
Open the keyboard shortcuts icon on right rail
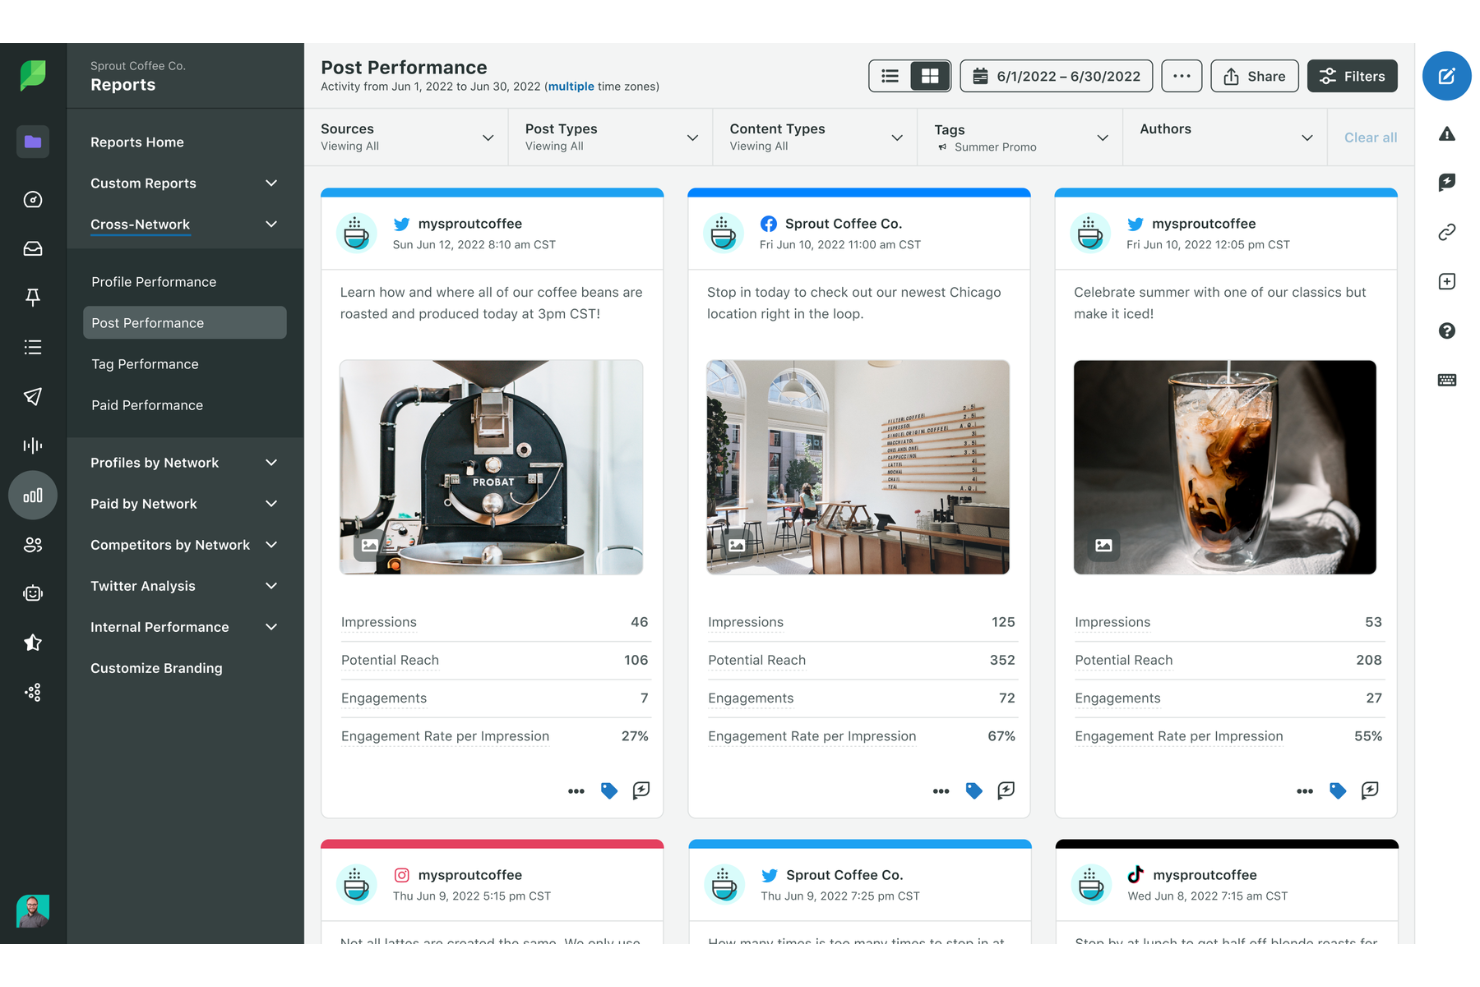(x=1446, y=379)
